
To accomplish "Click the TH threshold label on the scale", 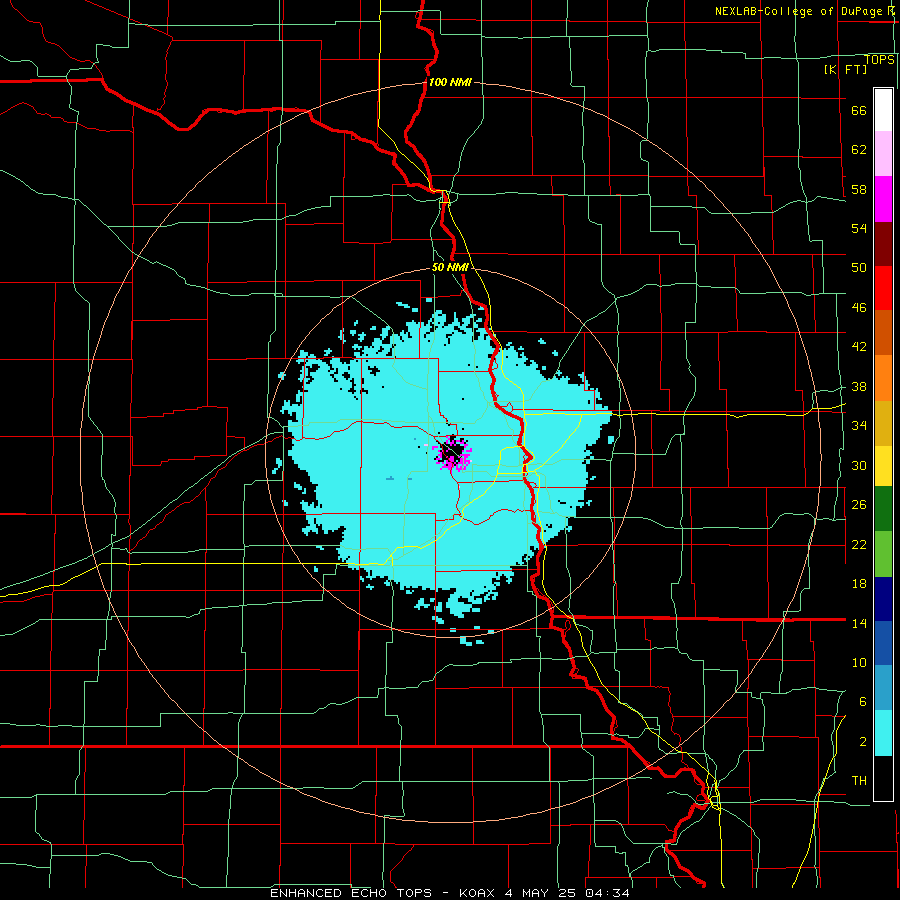I will point(859,781).
